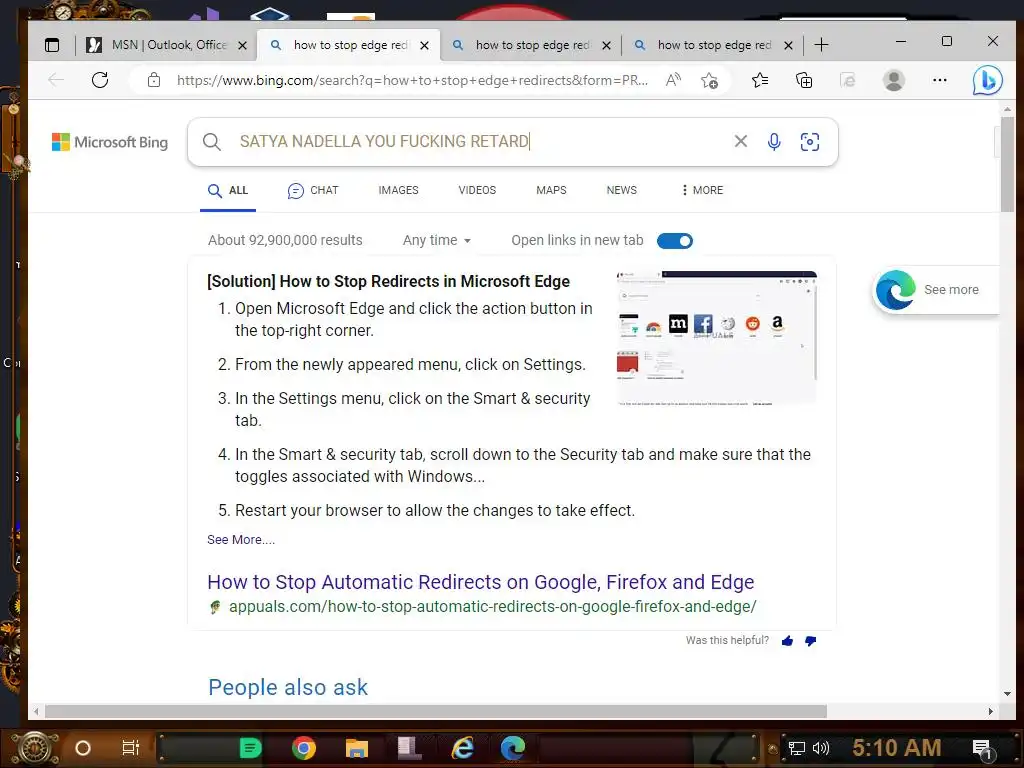Image resolution: width=1024 pixels, height=768 pixels.
Task: View site information lock icon
Action: tap(153, 80)
